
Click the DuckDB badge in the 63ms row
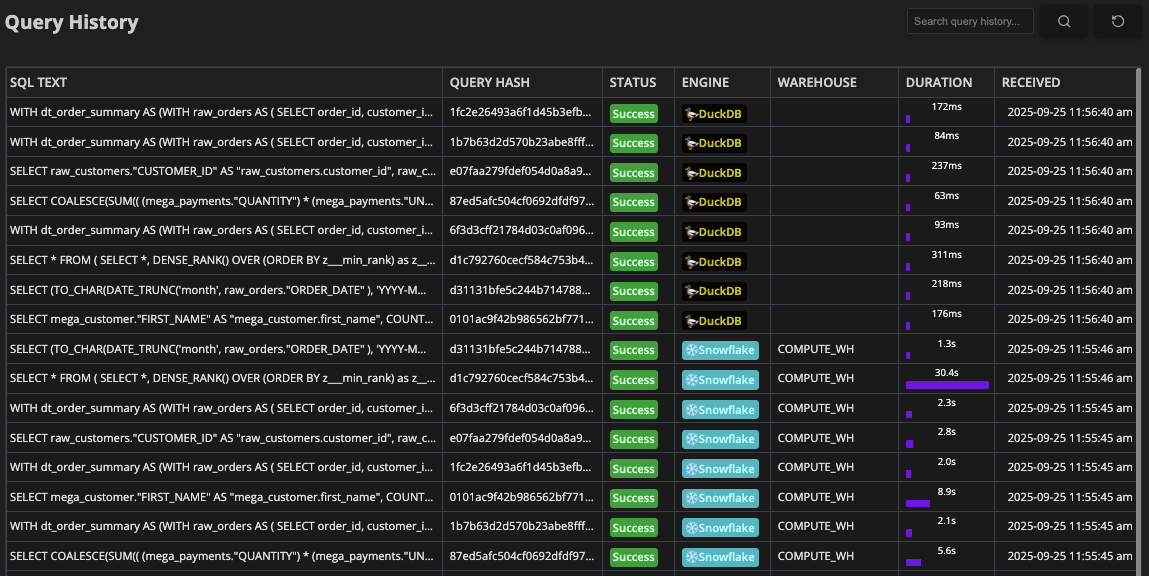(x=714, y=202)
